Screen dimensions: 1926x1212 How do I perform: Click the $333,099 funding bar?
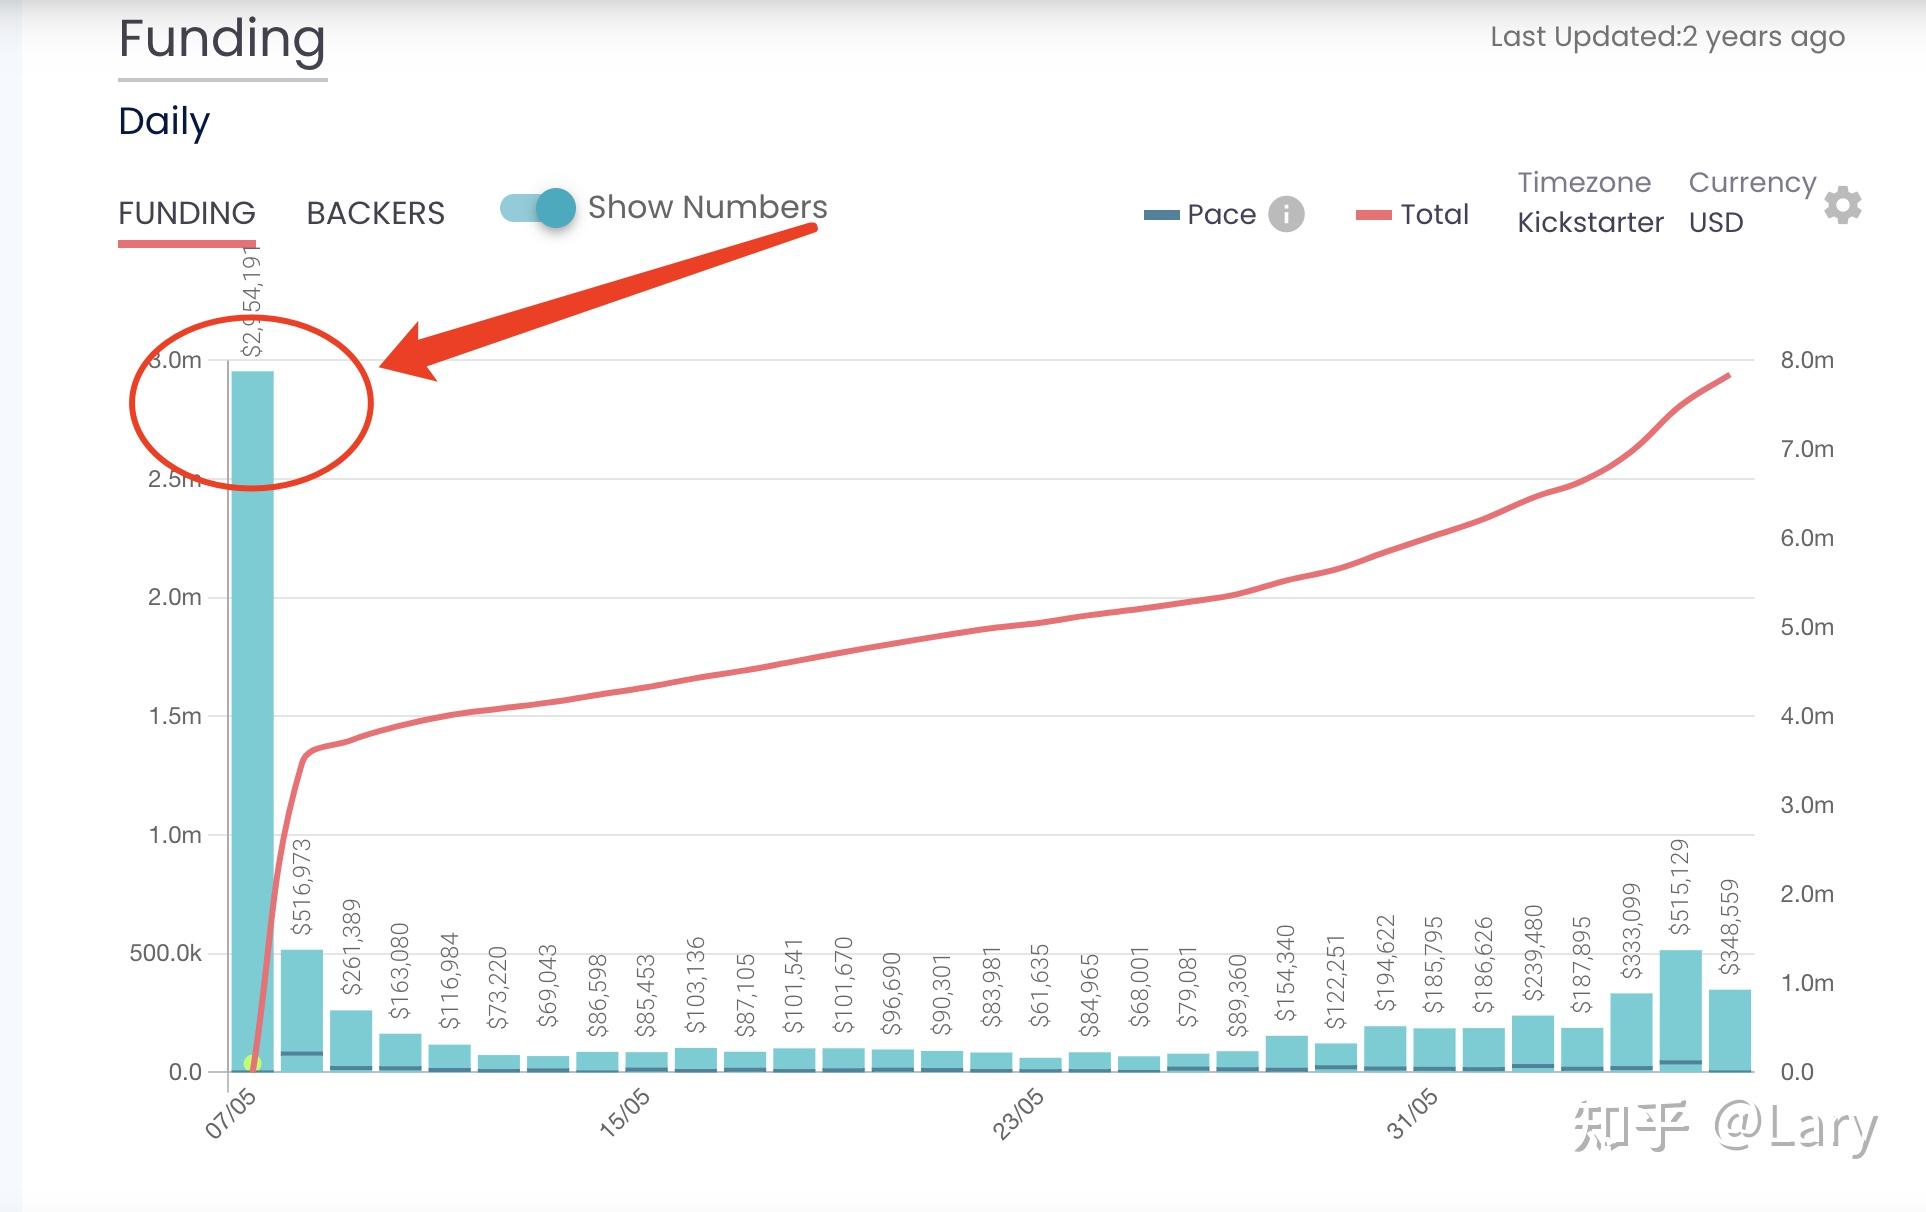tap(1631, 1032)
